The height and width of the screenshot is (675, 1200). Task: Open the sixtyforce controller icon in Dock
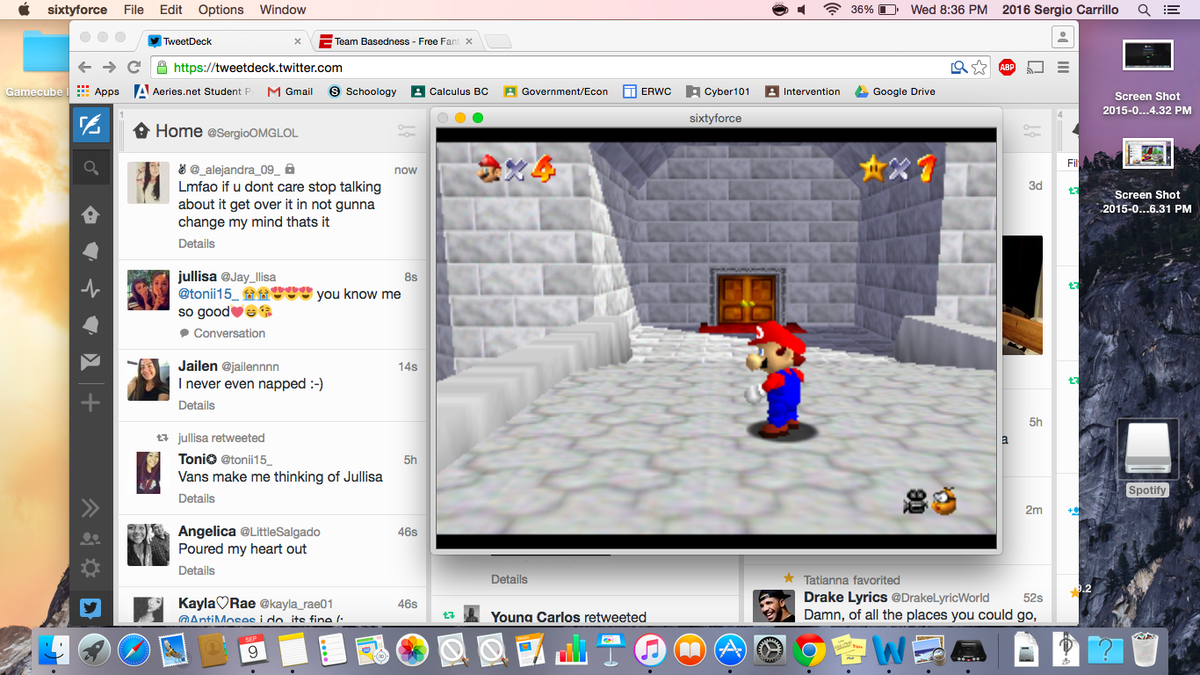click(968, 651)
